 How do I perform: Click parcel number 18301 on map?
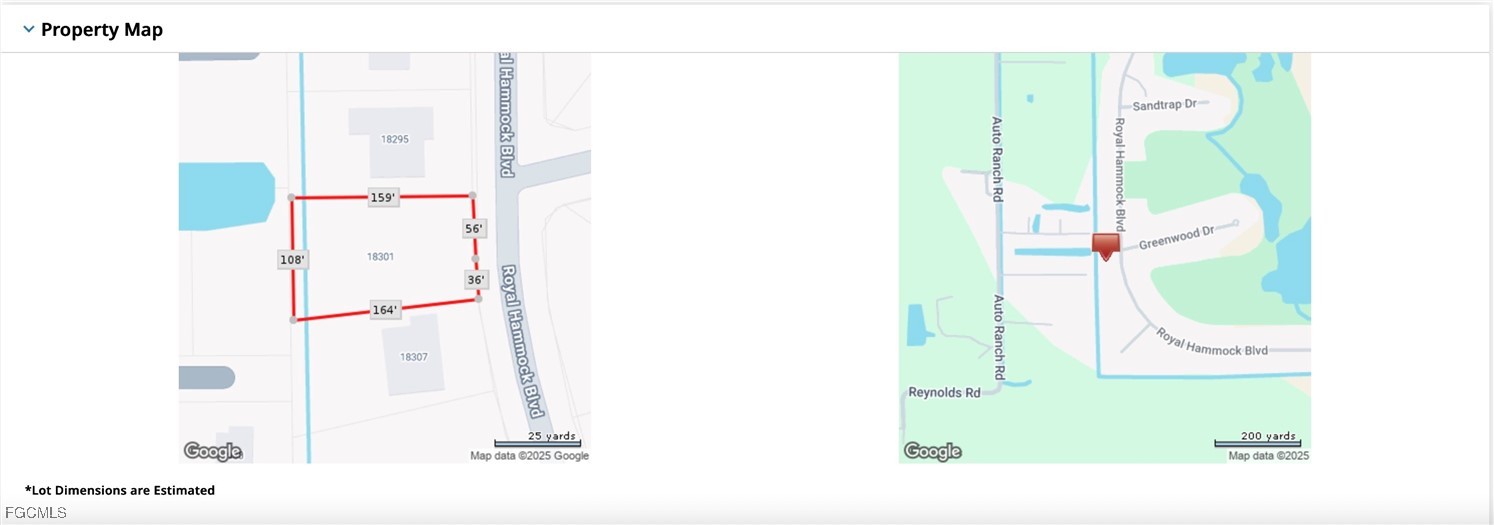380,257
